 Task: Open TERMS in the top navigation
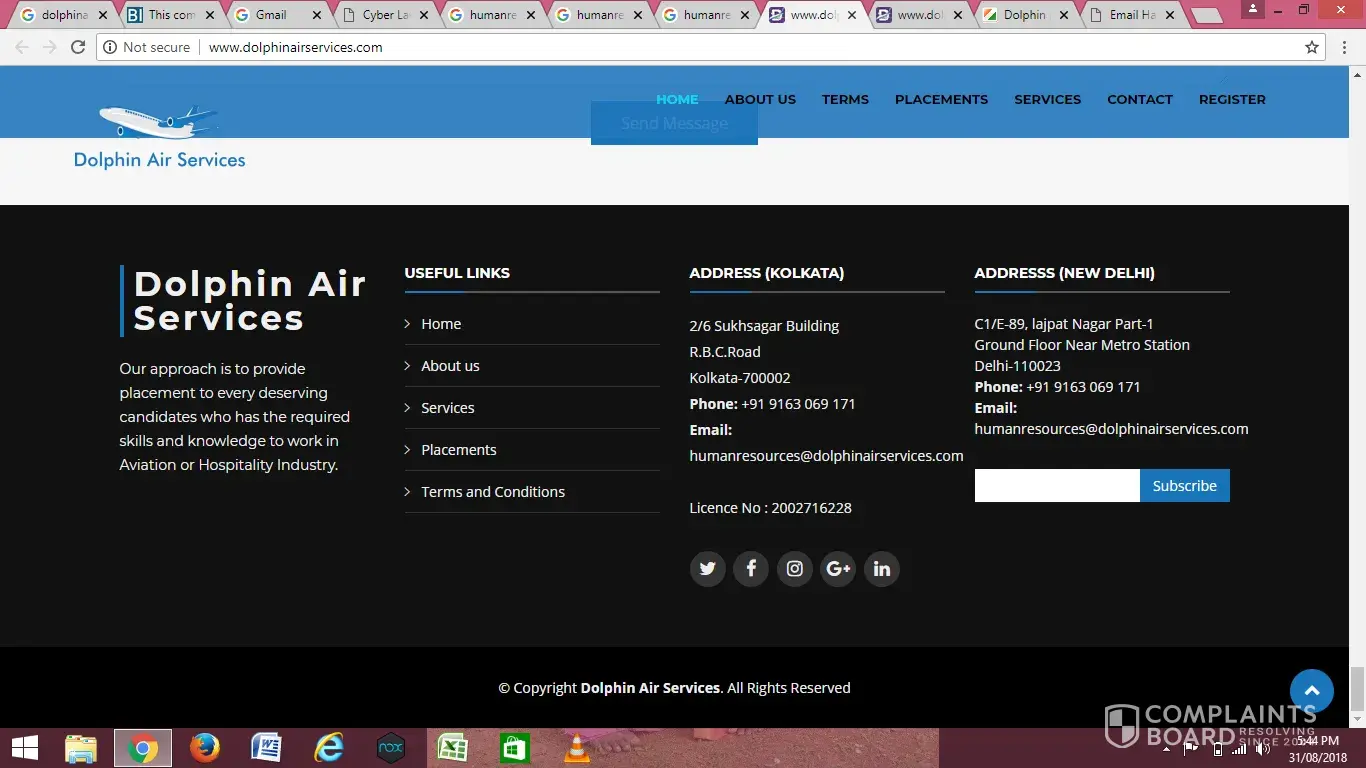pos(845,99)
